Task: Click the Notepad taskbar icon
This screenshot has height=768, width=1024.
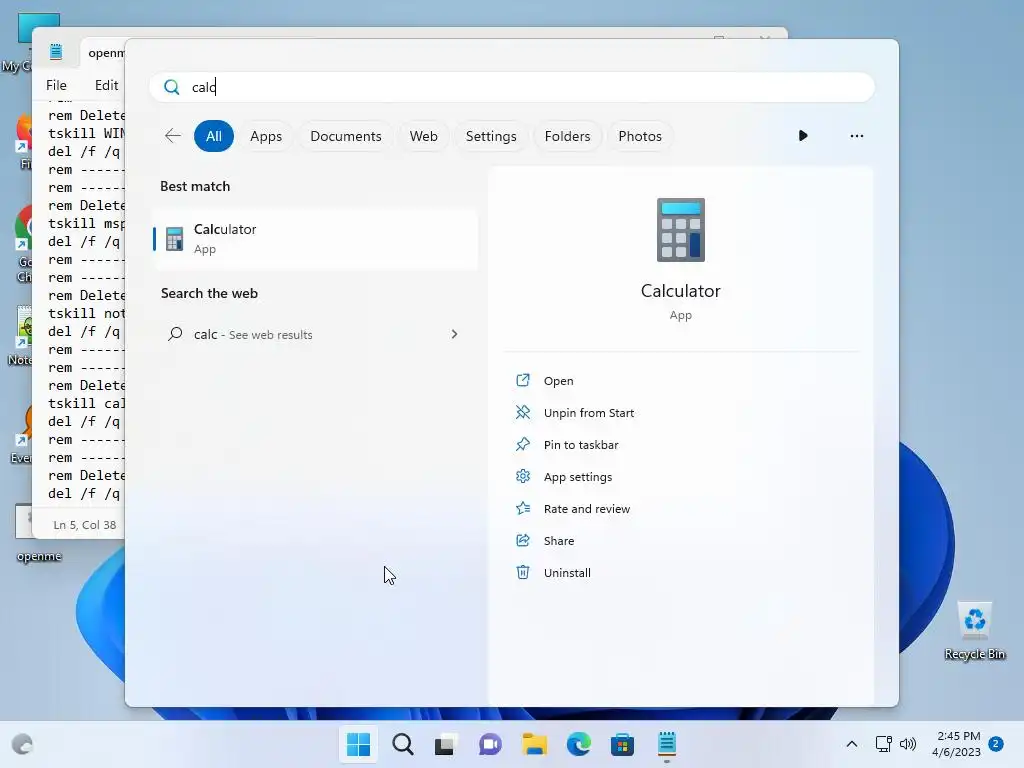Action: (x=666, y=744)
